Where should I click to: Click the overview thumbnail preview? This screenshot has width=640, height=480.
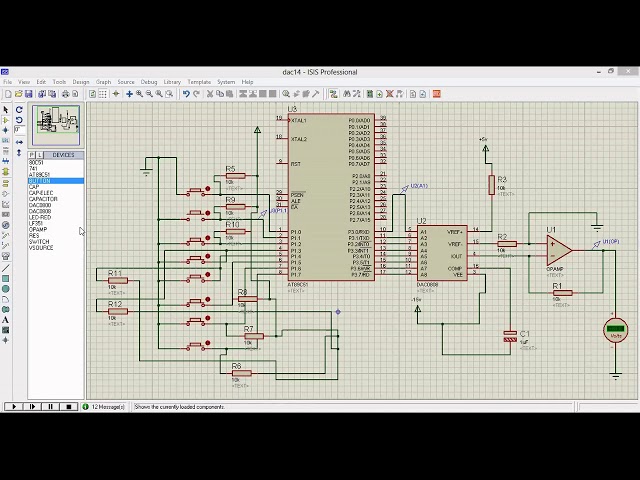56,125
